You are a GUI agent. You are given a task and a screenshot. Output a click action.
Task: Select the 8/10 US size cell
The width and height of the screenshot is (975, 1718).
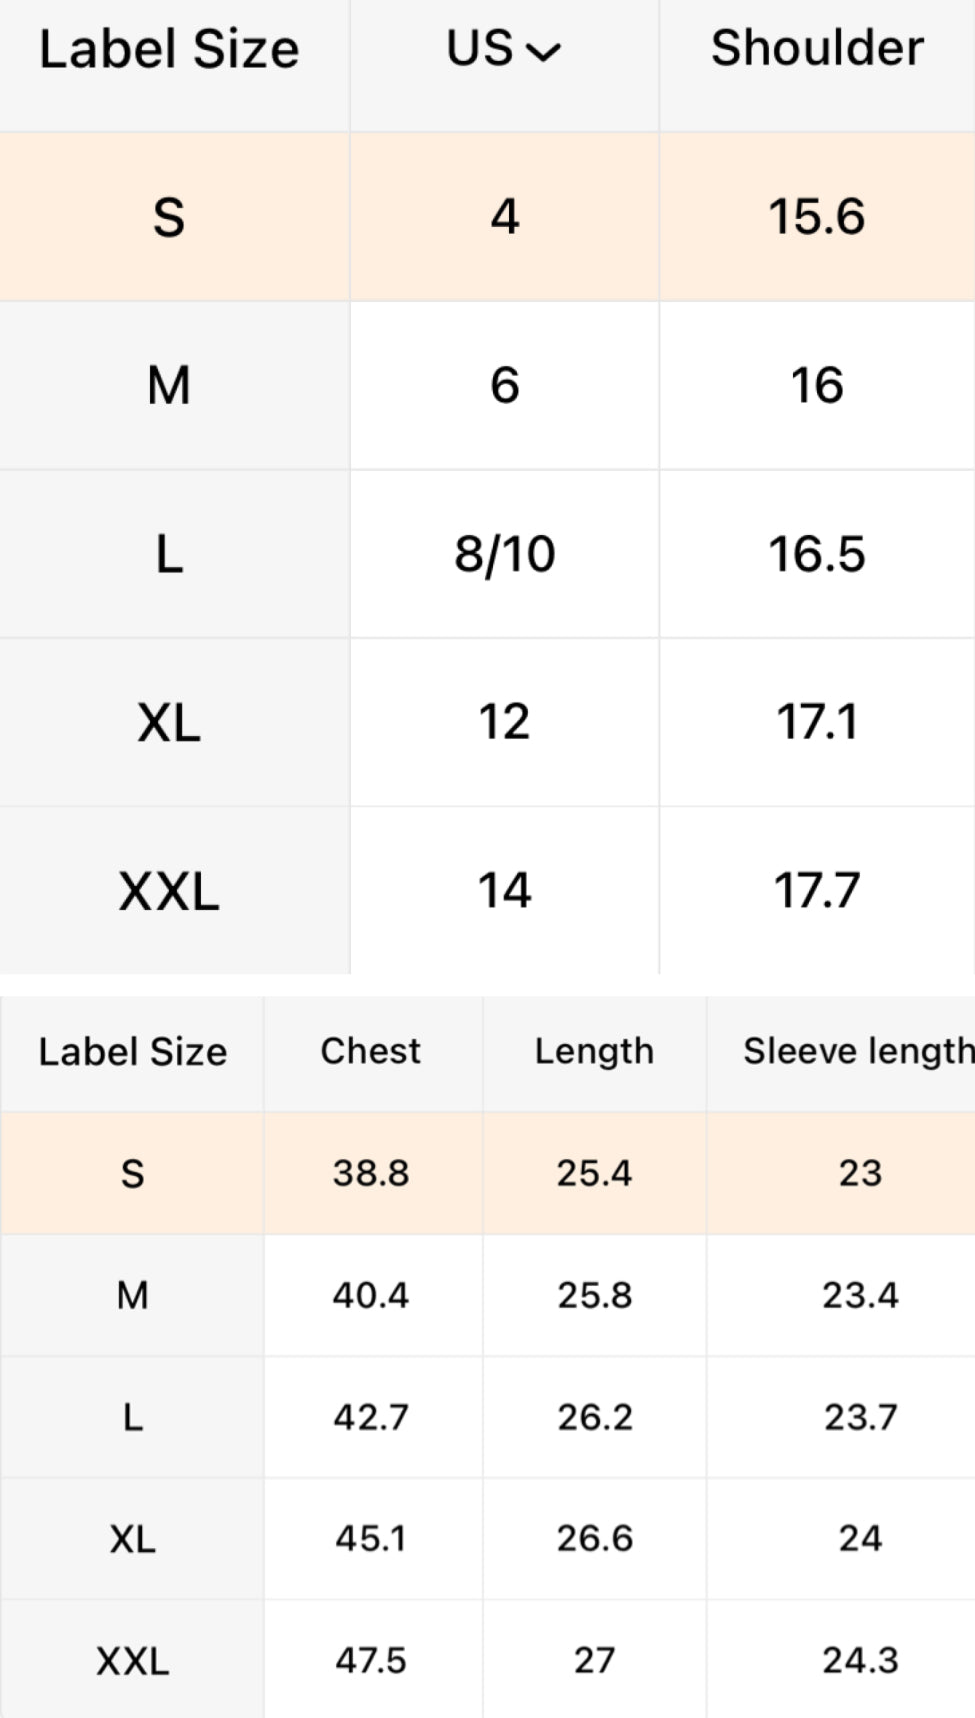pos(505,554)
